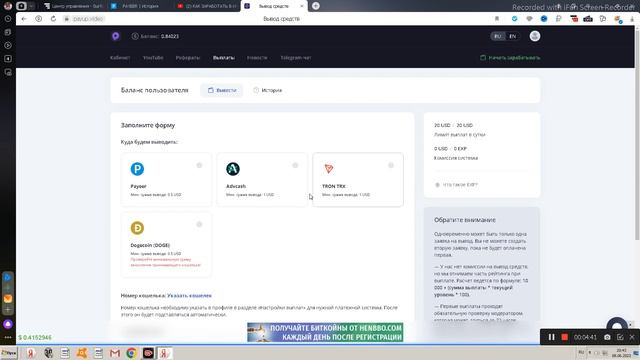This screenshot has height=360, width=640.
Task: Open the Telegram-чат menu item
Action: pyautogui.click(x=296, y=58)
